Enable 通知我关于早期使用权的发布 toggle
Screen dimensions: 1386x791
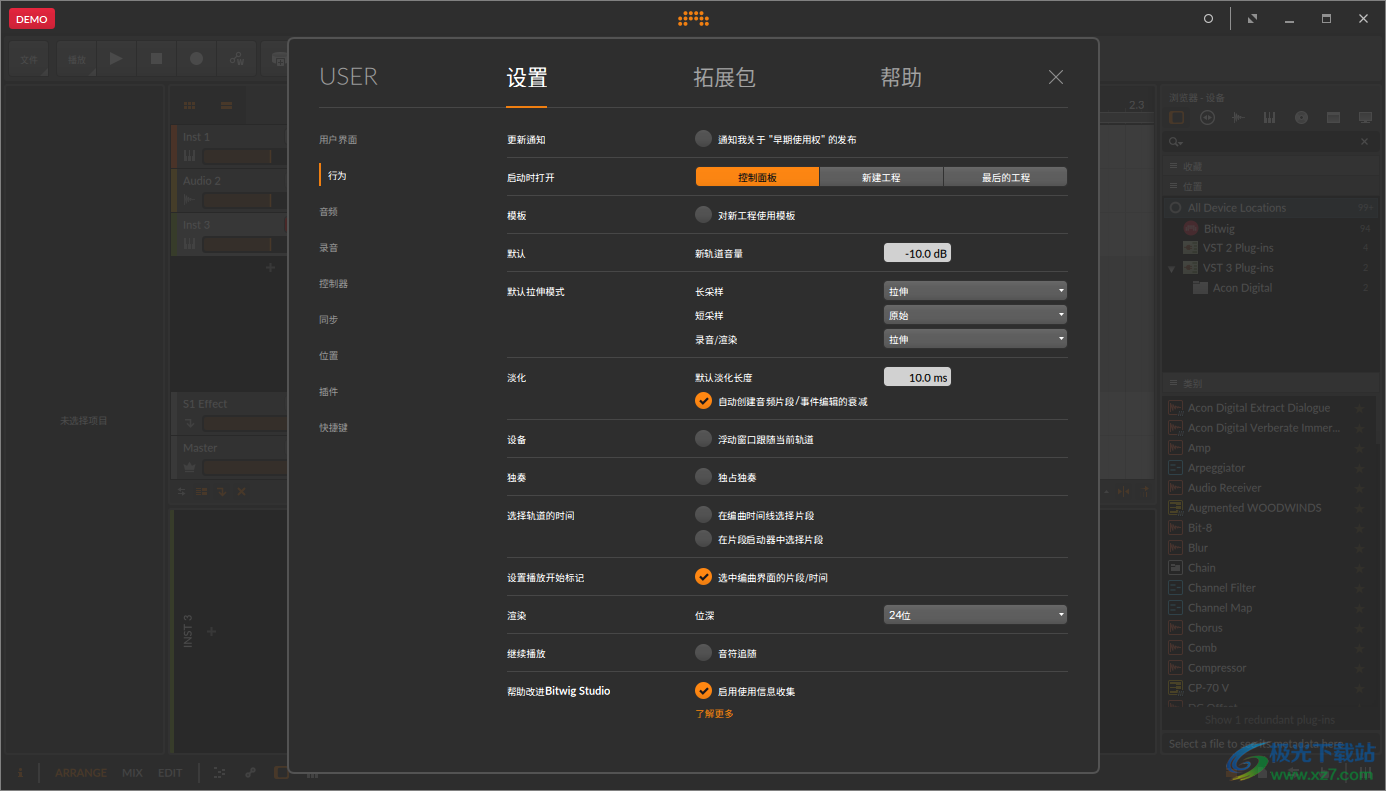(703, 138)
